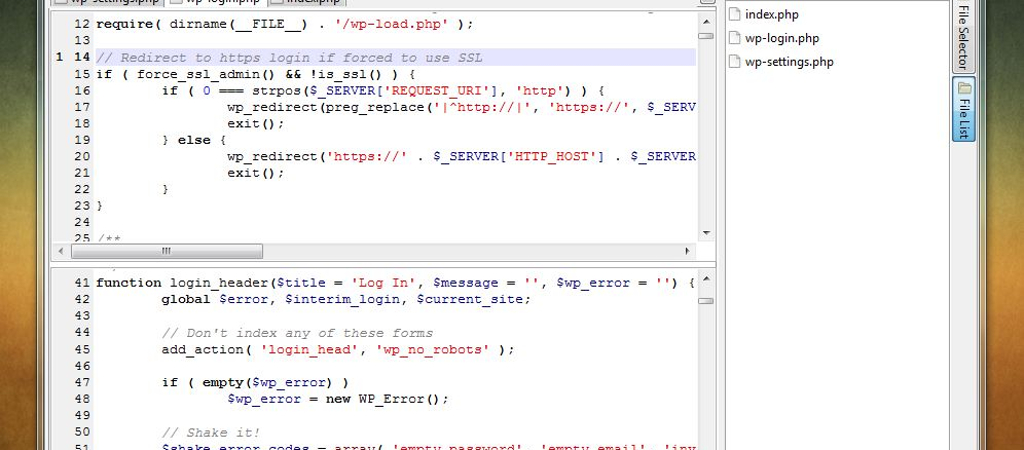Click the page icon beside index.php
The width and height of the screenshot is (1024, 450).
tap(734, 14)
